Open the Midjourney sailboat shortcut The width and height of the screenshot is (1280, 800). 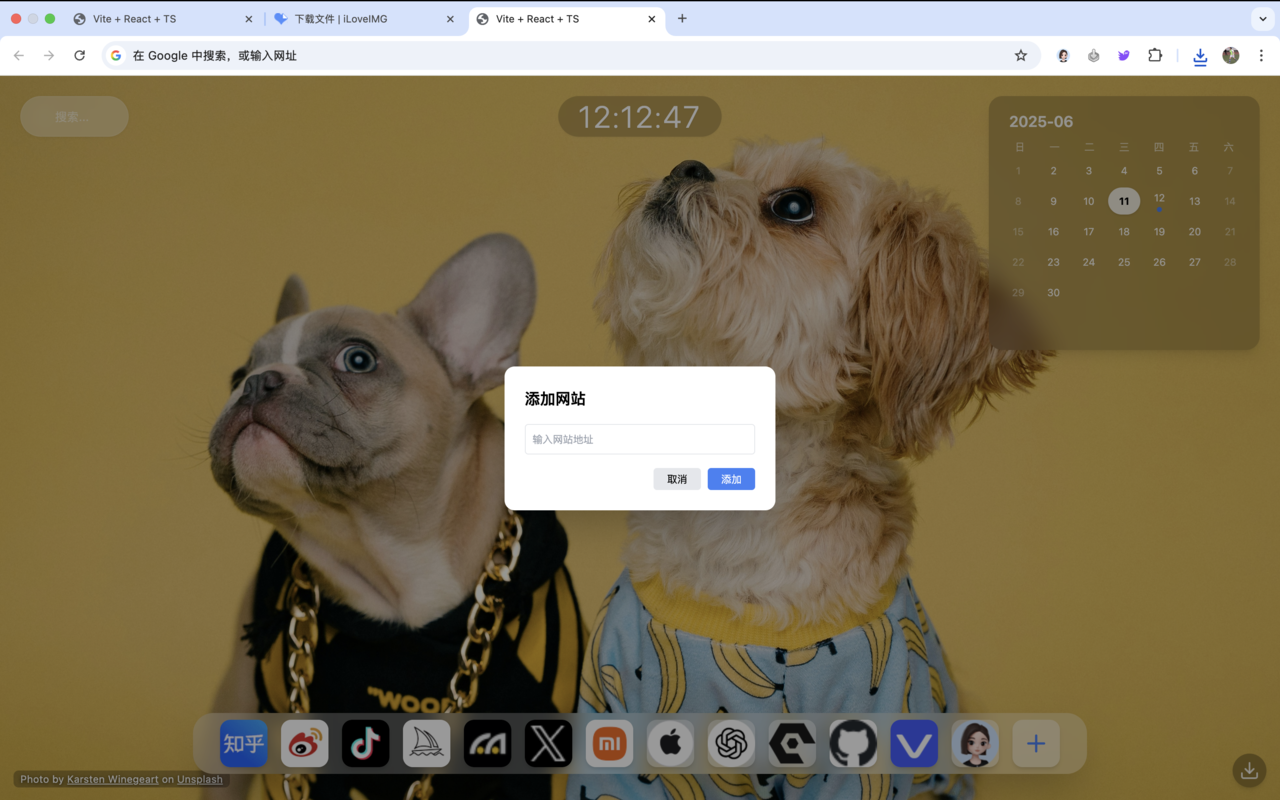[x=427, y=743]
